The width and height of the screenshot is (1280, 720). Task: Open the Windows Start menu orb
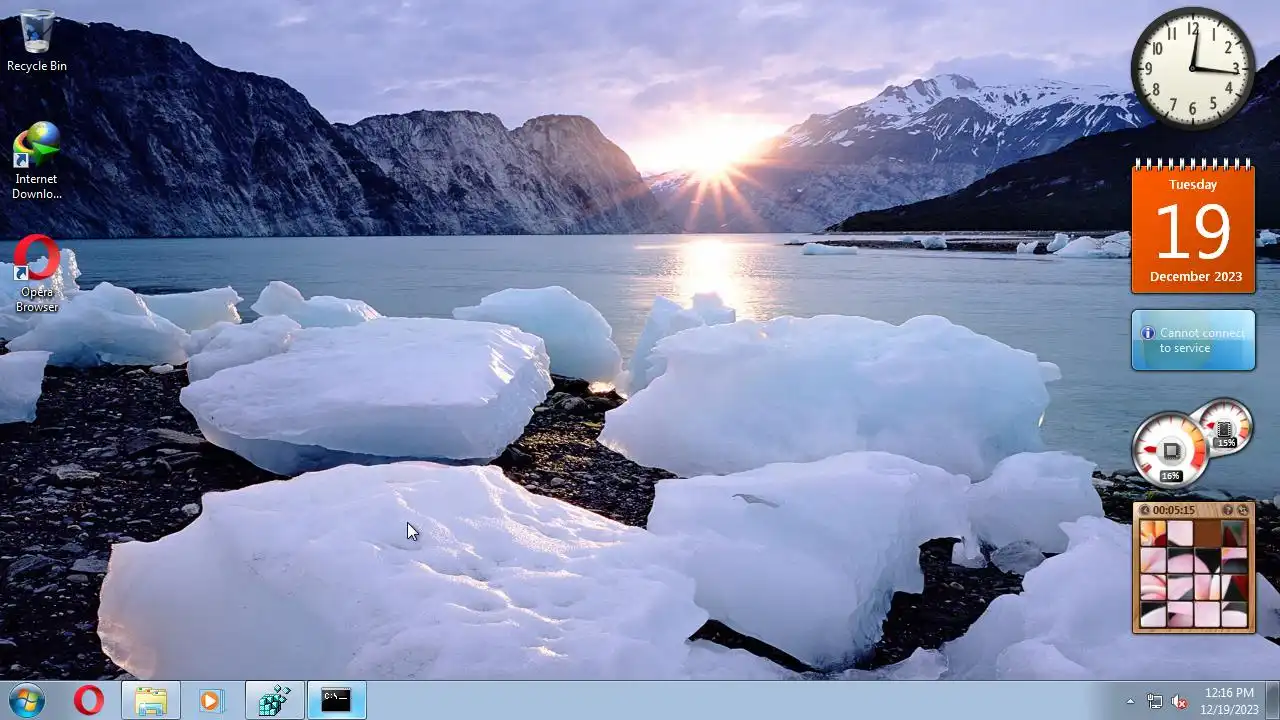point(27,700)
